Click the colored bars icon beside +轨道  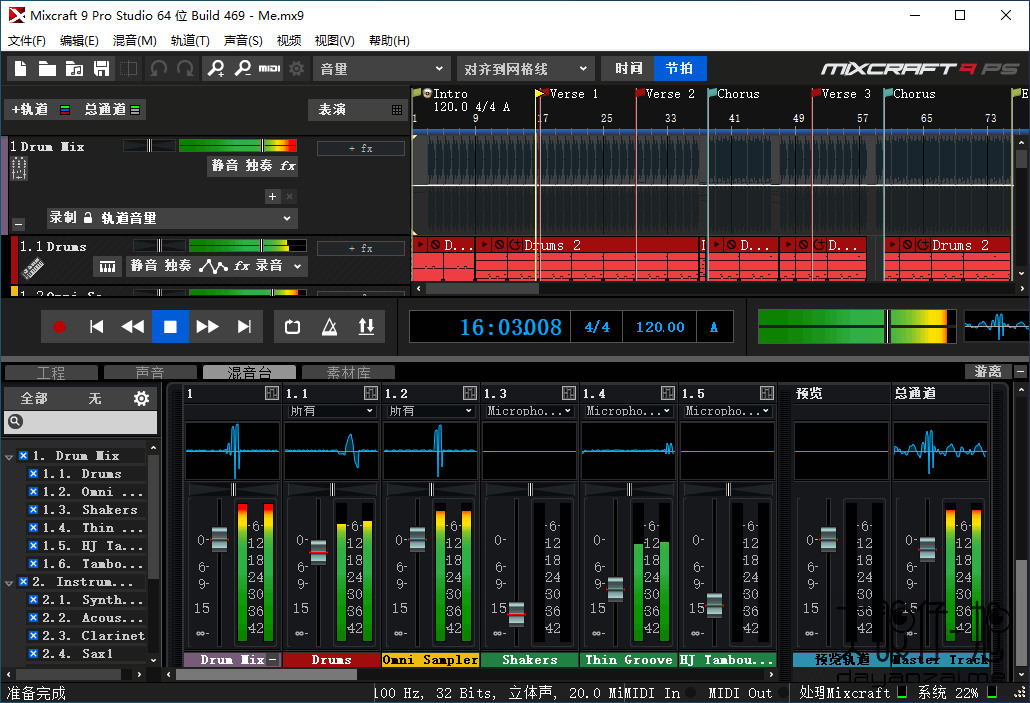[65, 110]
